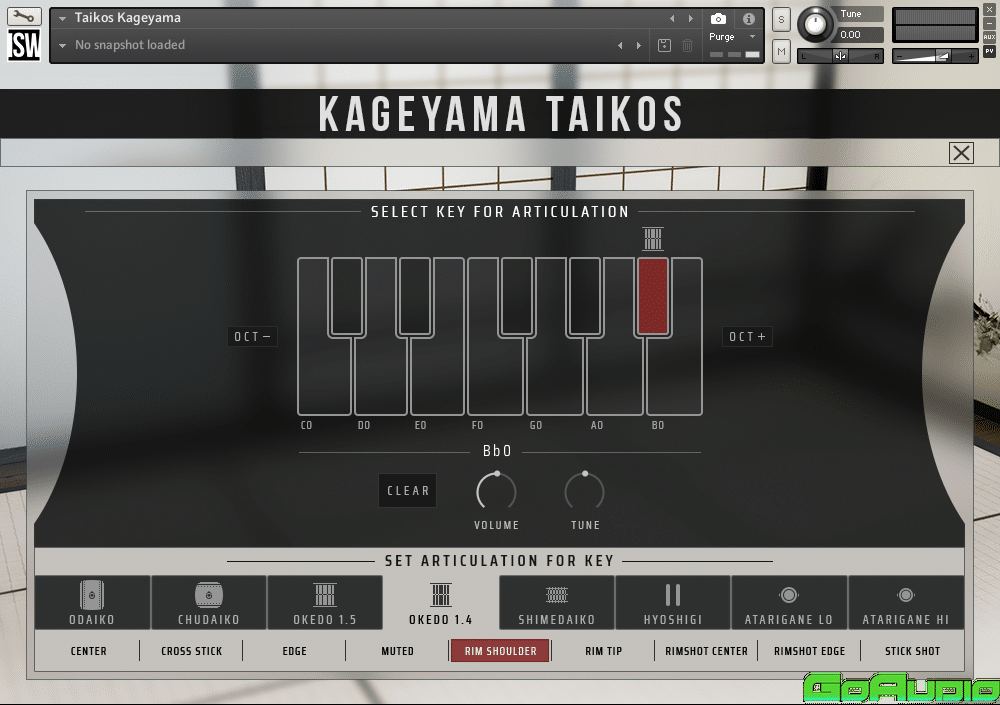
Task: Toggle the PV button in header
Action: (990, 51)
